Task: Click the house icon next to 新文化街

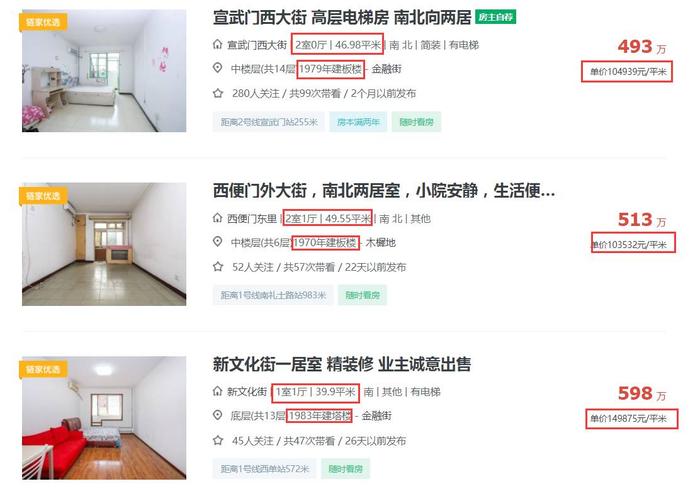Action: (x=217, y=391)
